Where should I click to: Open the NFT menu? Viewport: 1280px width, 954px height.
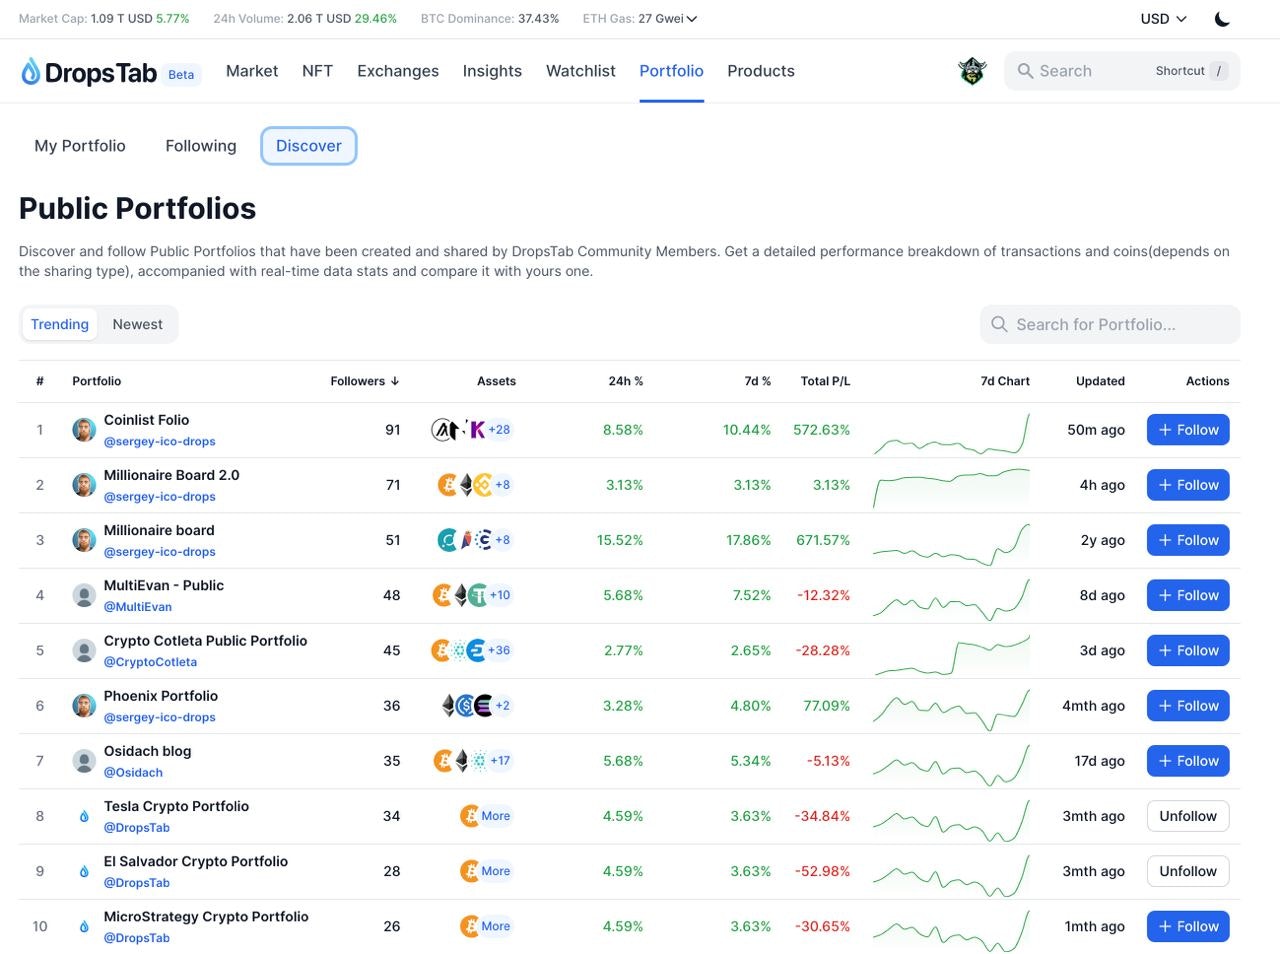tap(317, 71)
